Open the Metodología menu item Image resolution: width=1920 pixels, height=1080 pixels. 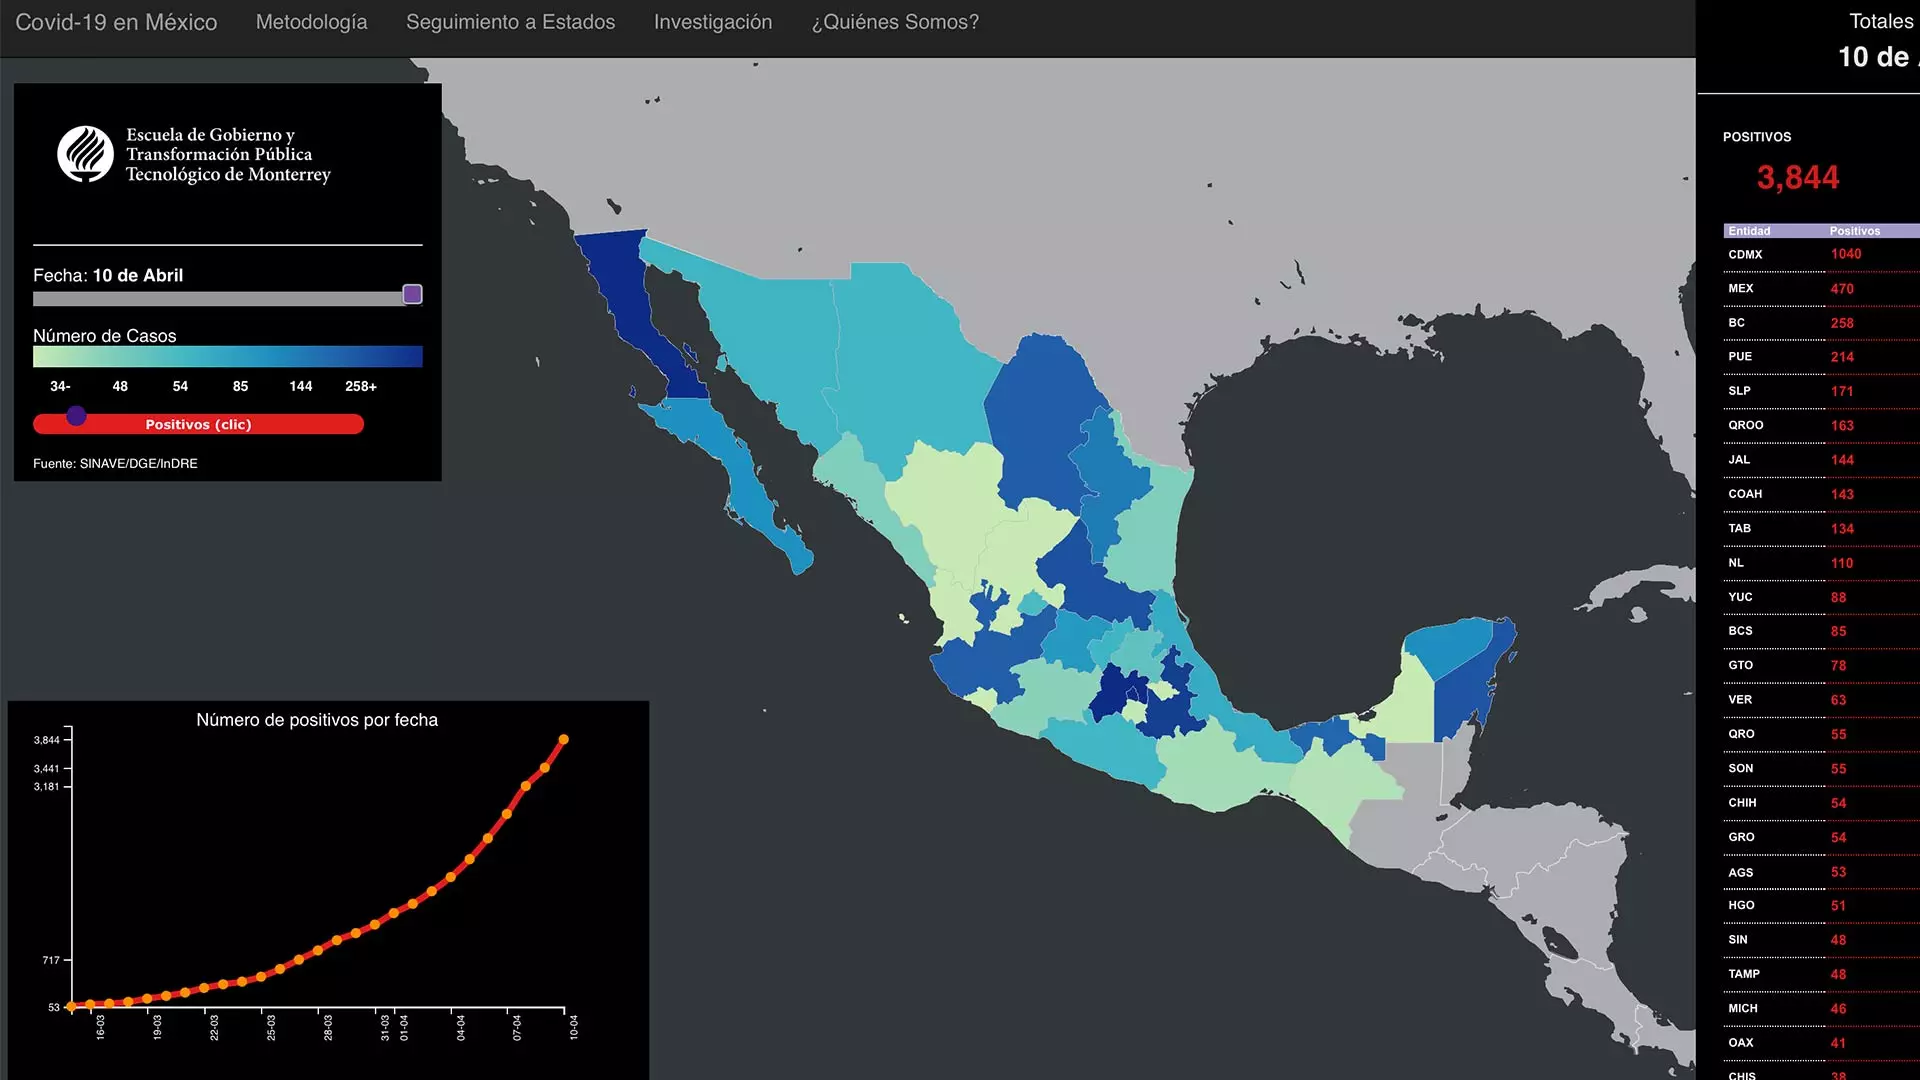311,22
